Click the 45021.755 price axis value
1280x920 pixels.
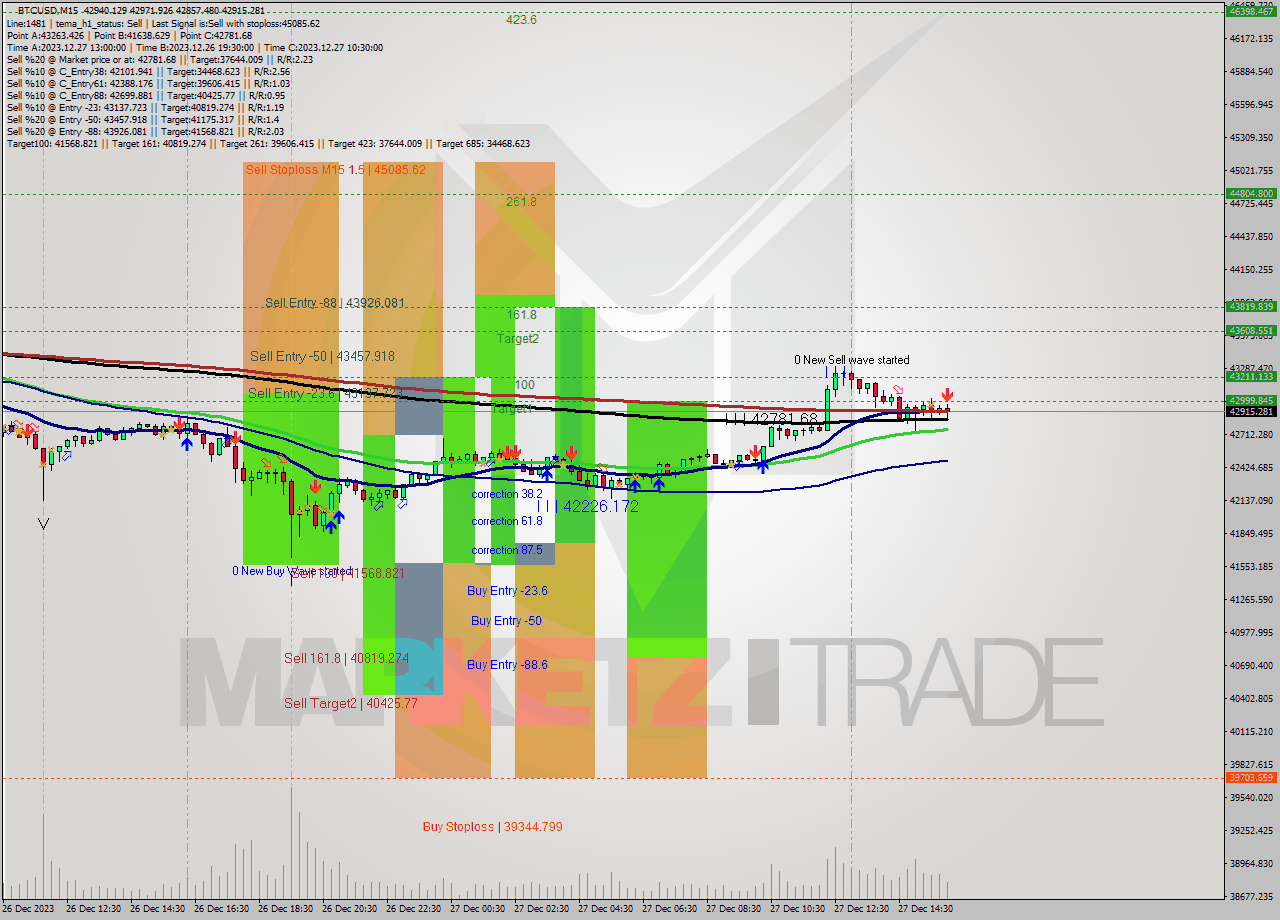pyautogui.click(x=1251, y=170)
